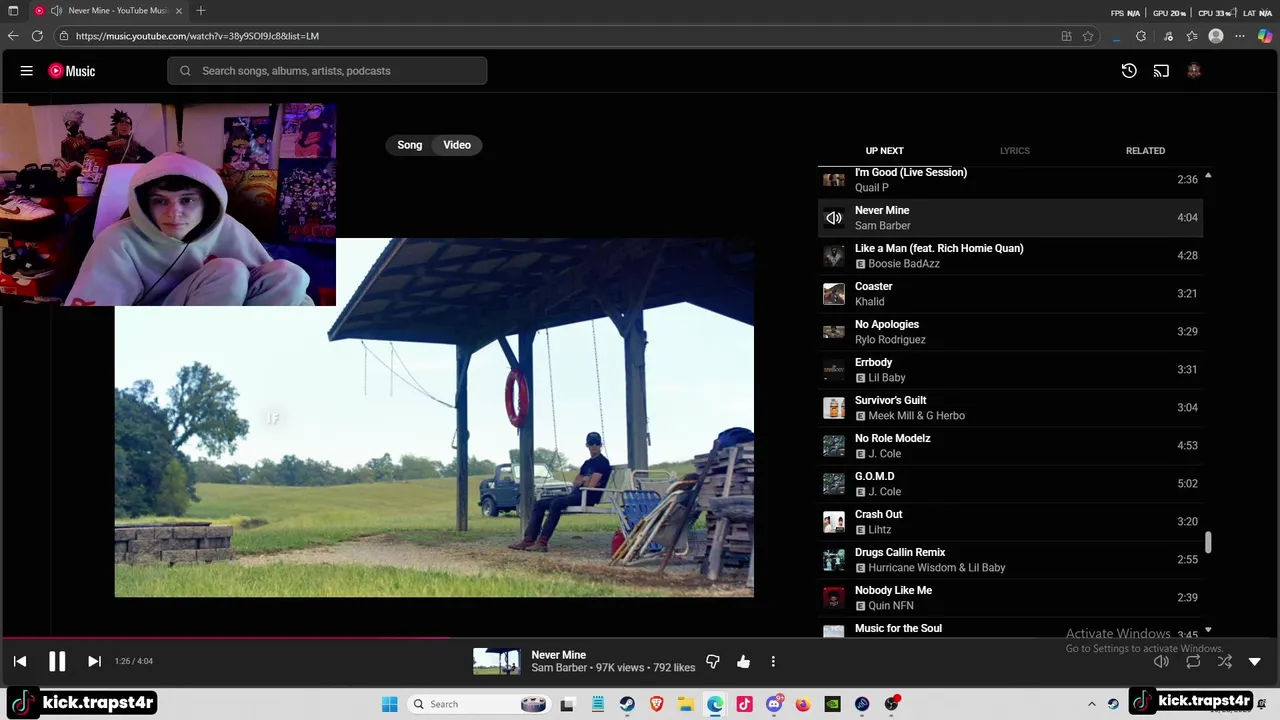Play Like a Man by Boosie BadAzz
This screenshot has width=1280, height=720.
coord(1010,256)
